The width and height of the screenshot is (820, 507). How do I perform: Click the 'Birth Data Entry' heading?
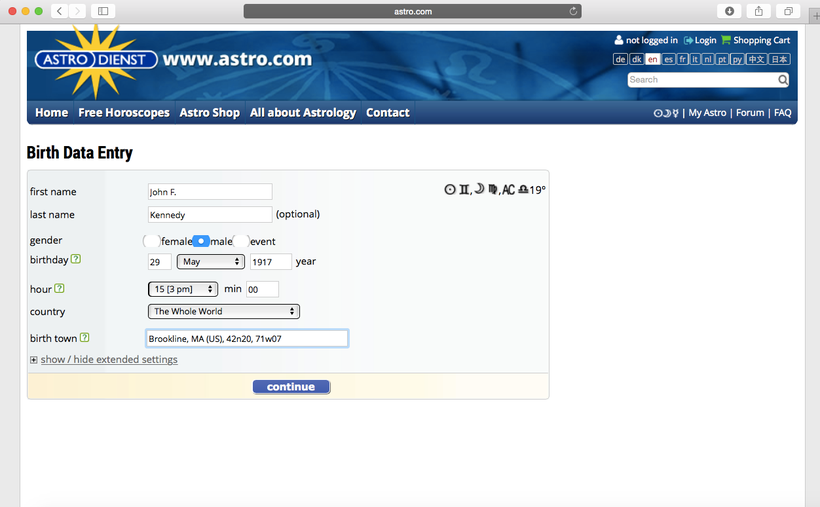pyautogui.click(x=79, y=152)
